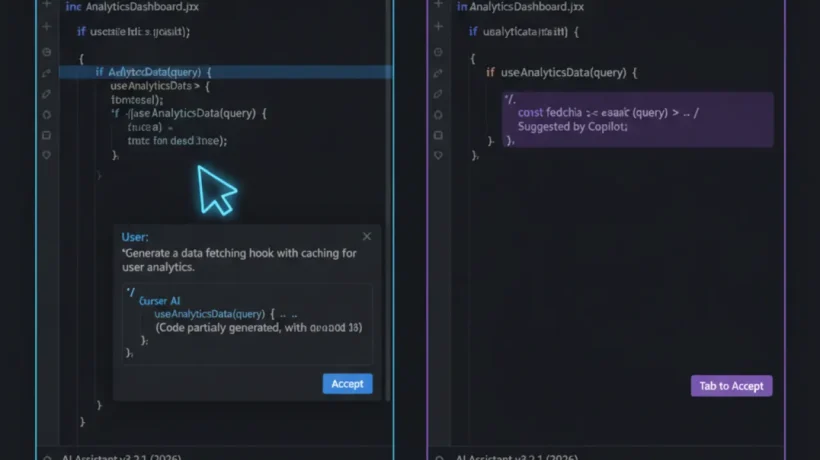Click the 'const fedchia' suggested line
The height and width of the screenshot is (460, 820).
pos(608,112)
